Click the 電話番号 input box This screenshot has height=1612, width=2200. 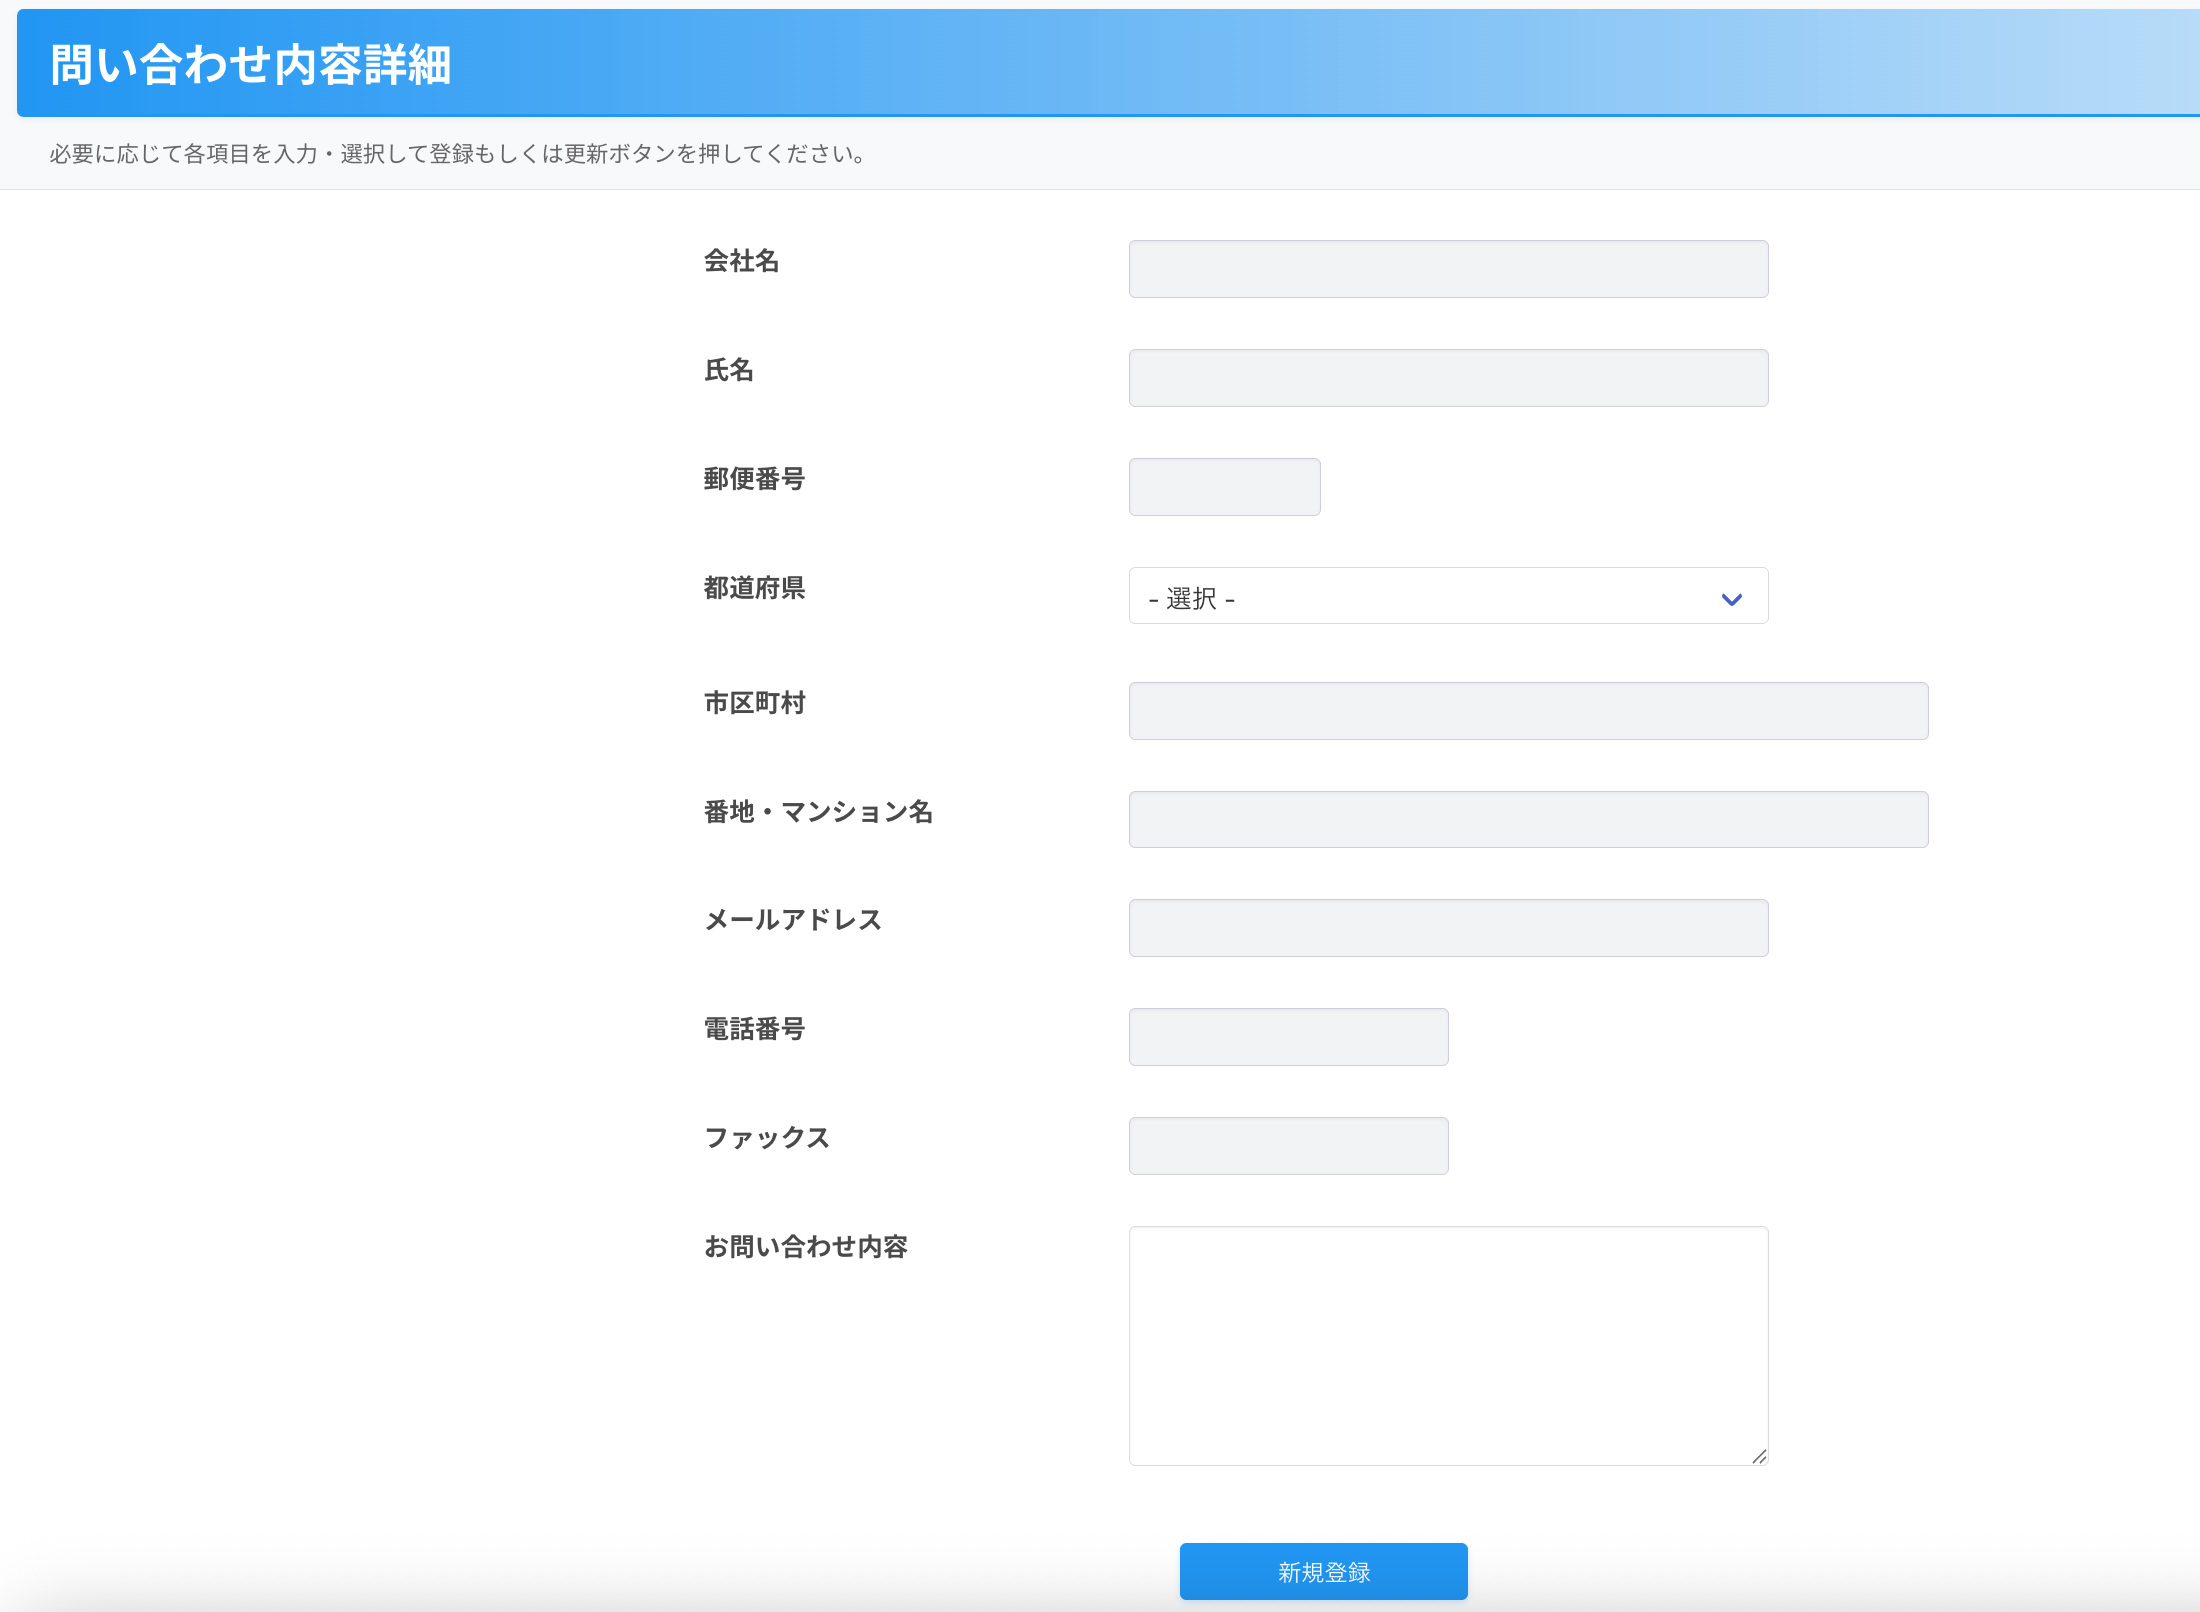pos(1288,1037)
